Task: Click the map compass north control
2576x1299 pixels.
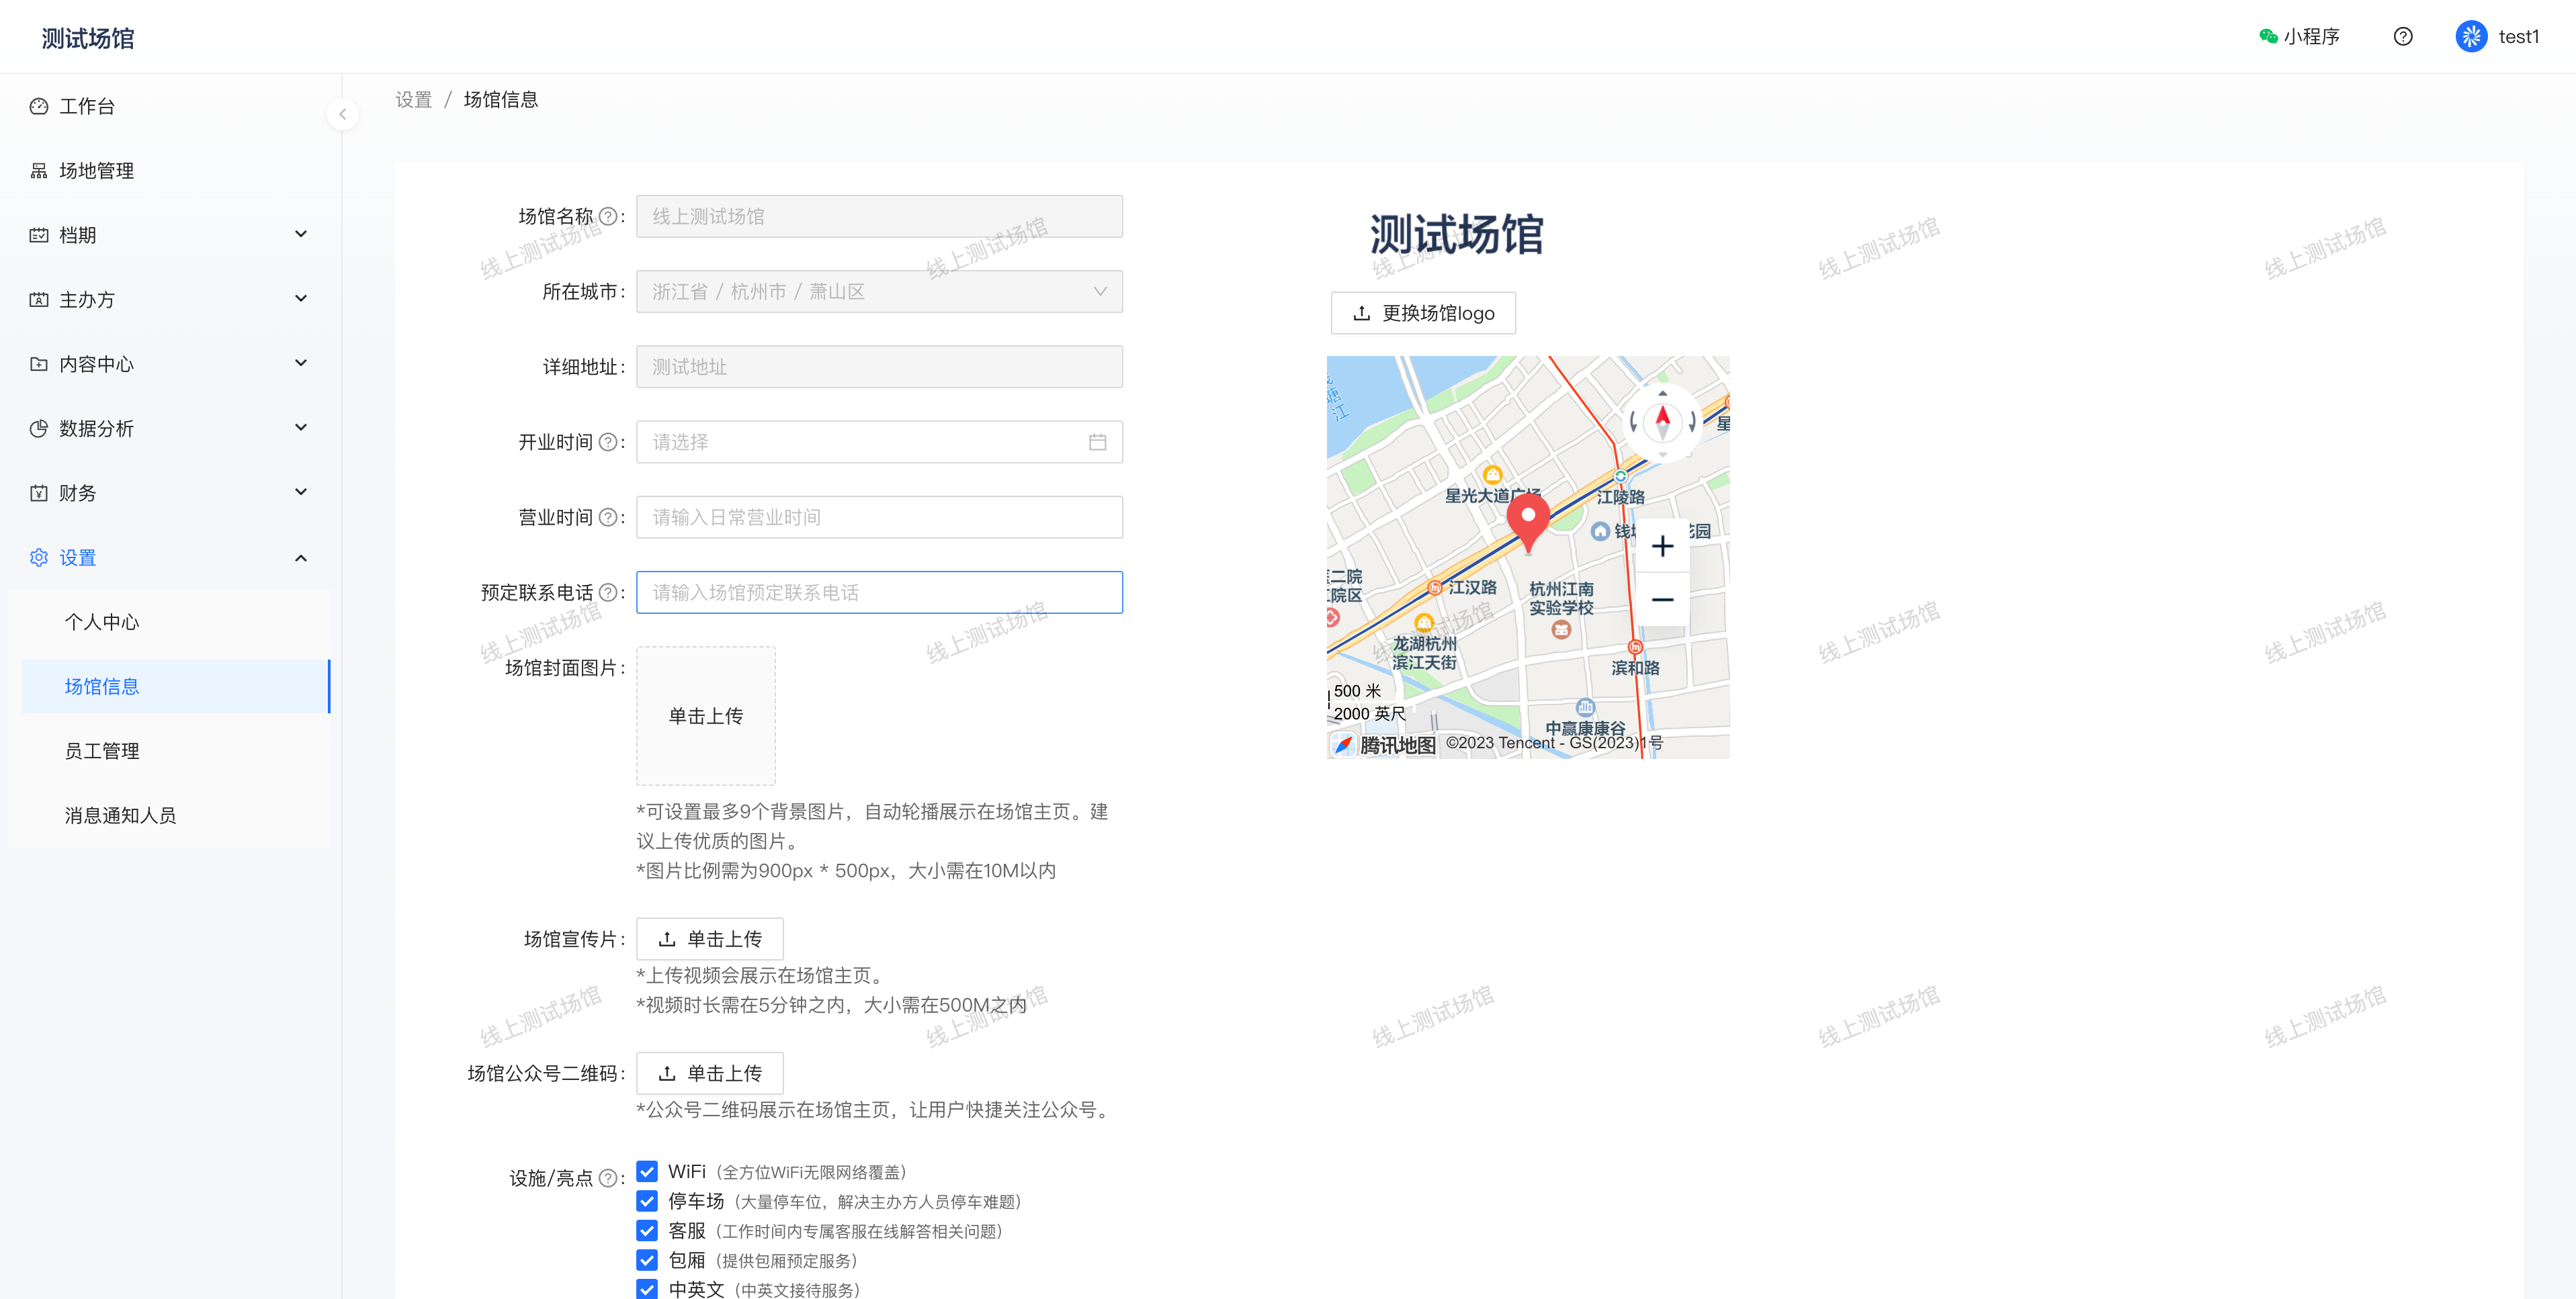Action: [1662, 420]
